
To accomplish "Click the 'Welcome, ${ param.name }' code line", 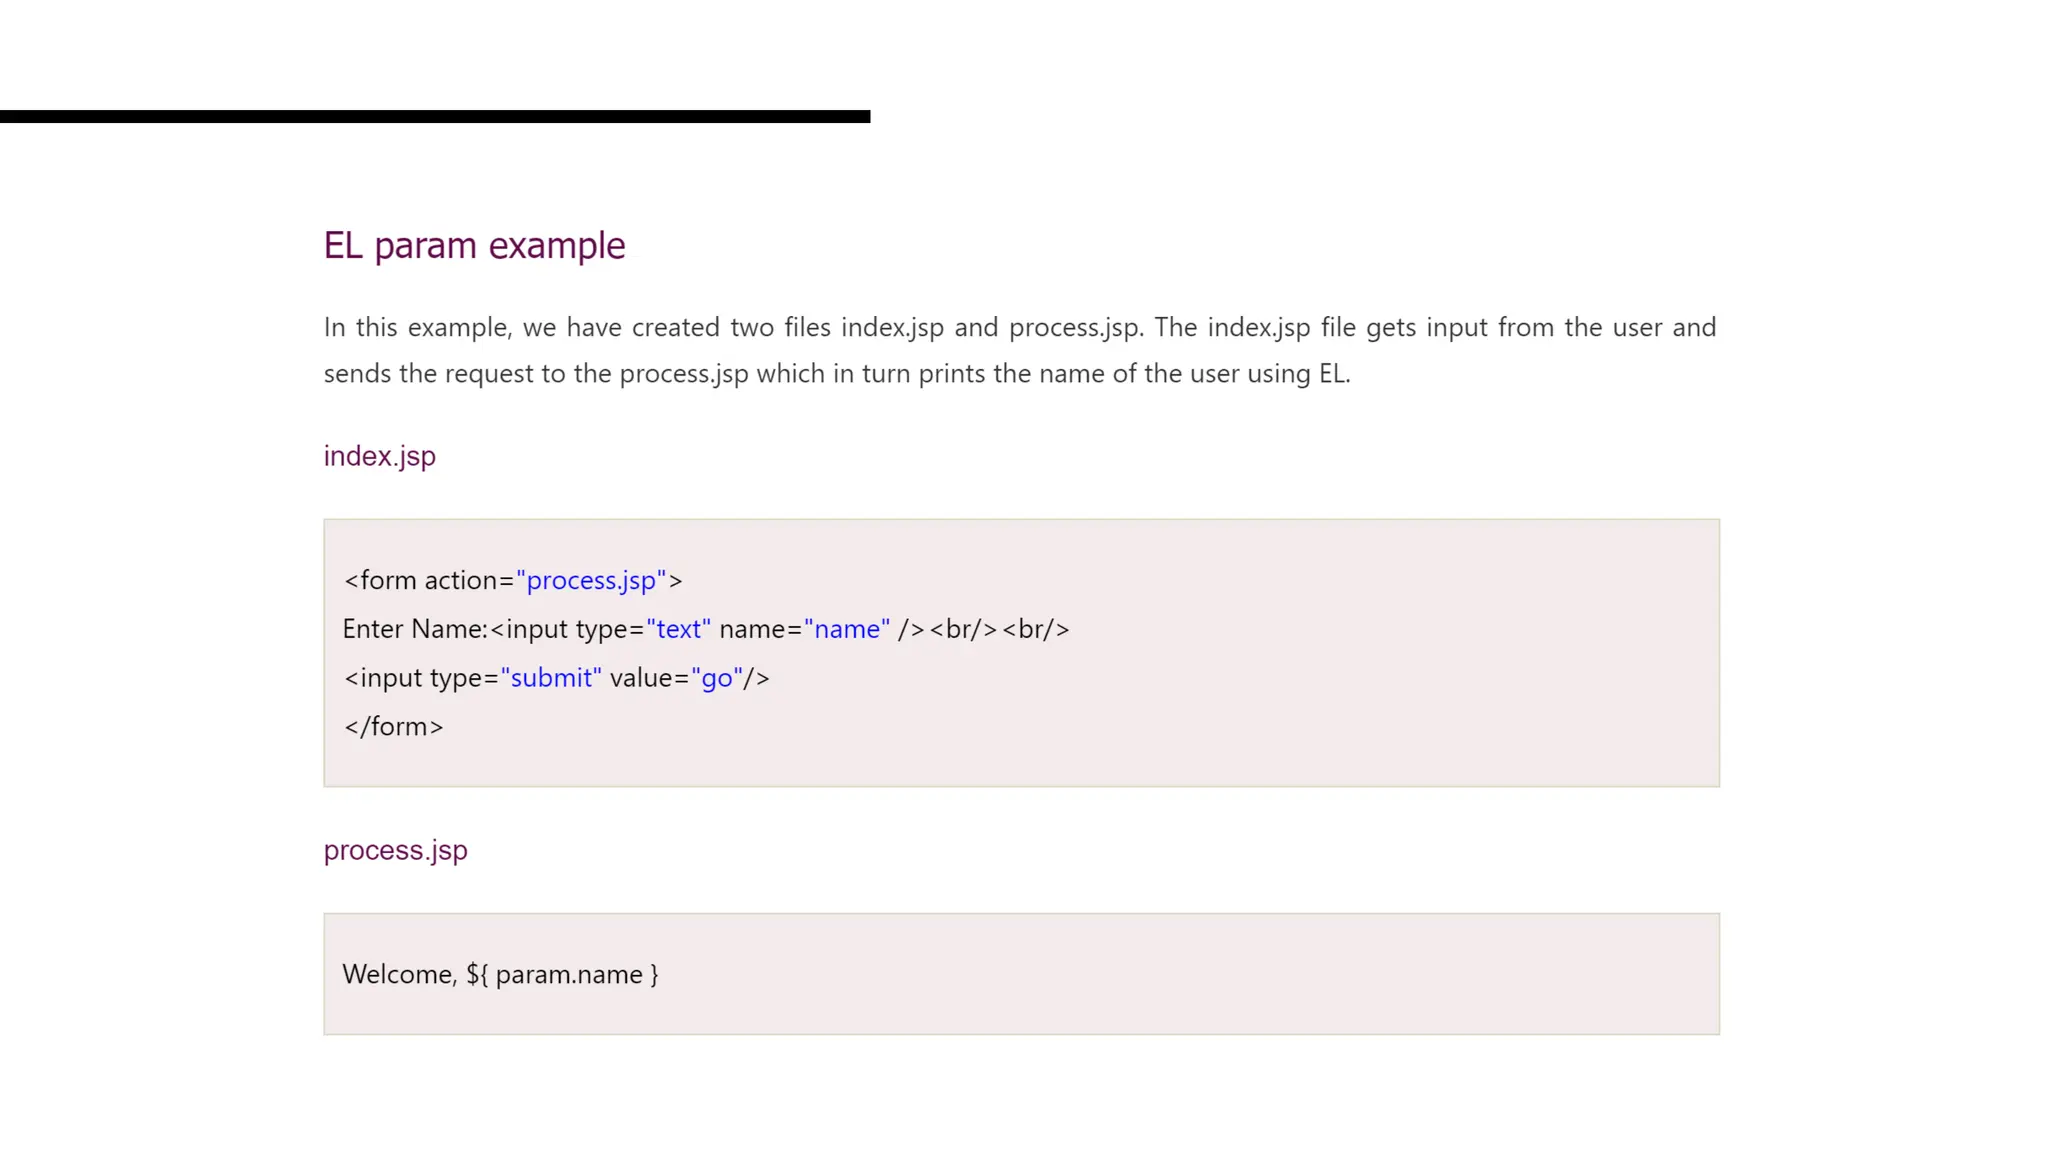I will pyautogui.click(x=500, y=975).
